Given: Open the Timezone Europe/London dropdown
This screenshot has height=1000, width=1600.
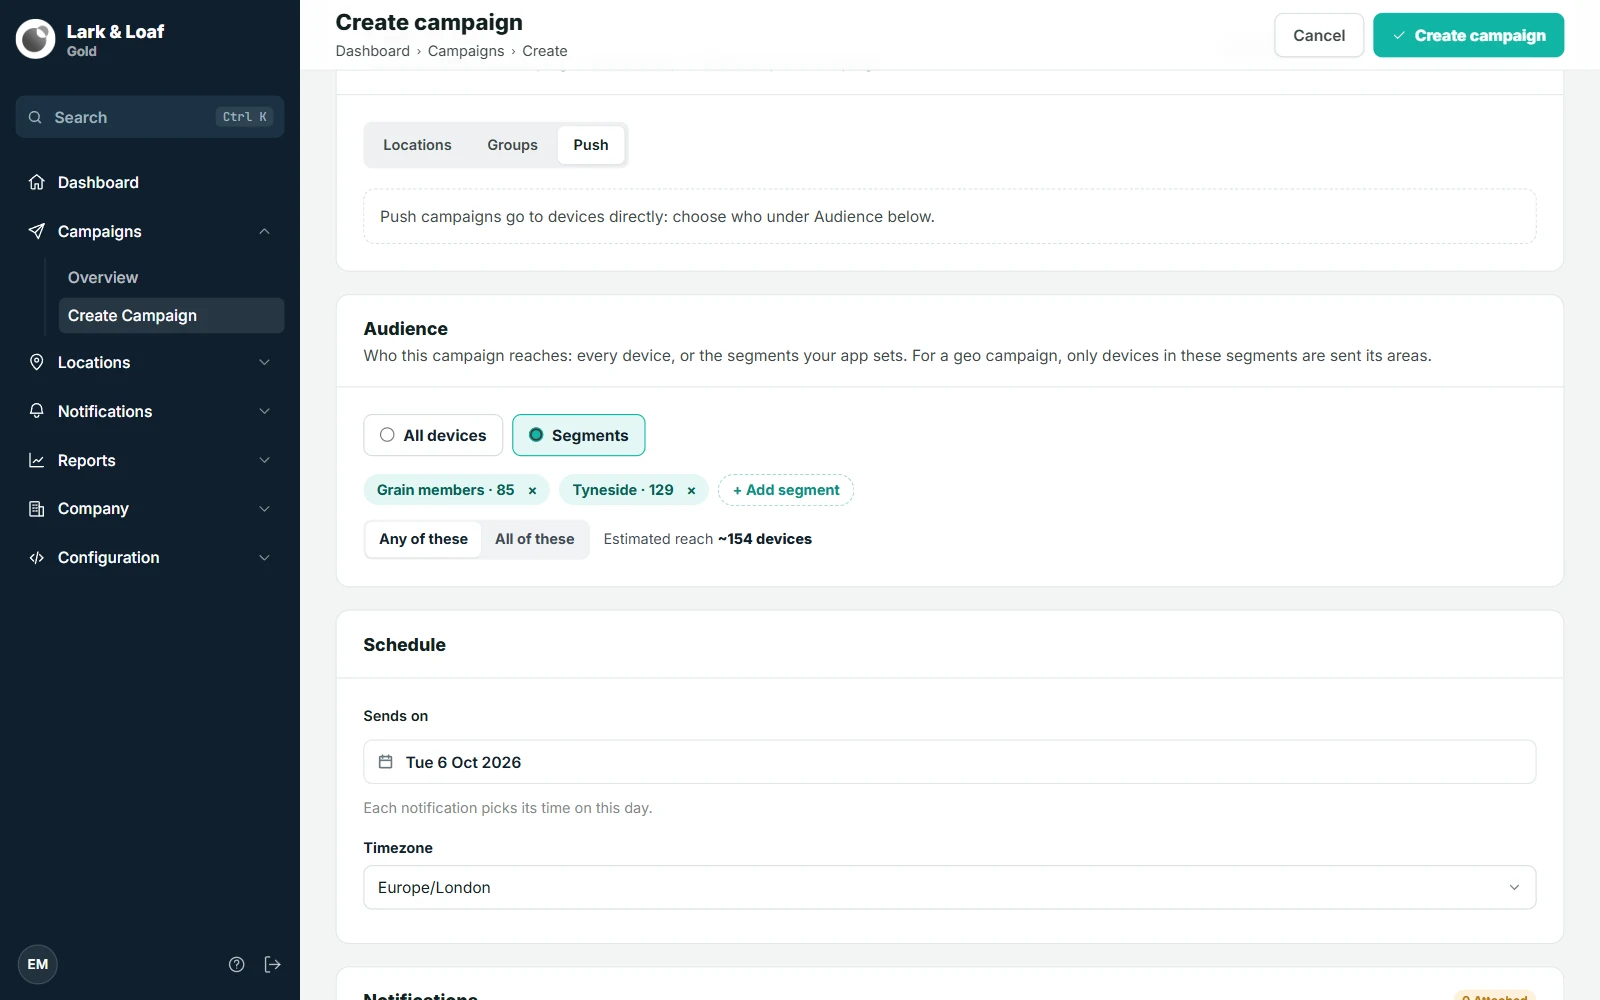Looking at the screenshot, I should tap(950, 887).
